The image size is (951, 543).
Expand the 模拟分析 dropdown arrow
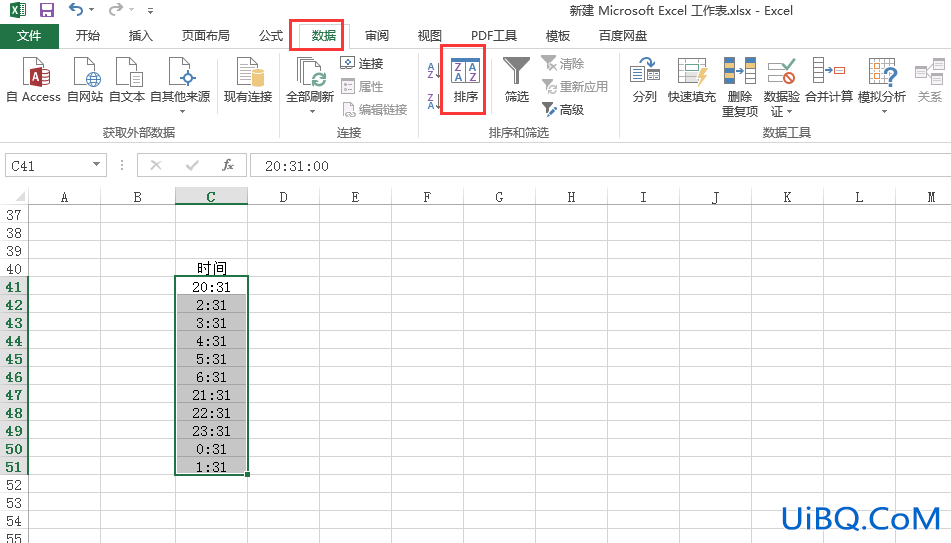click(x=884, y=112)
